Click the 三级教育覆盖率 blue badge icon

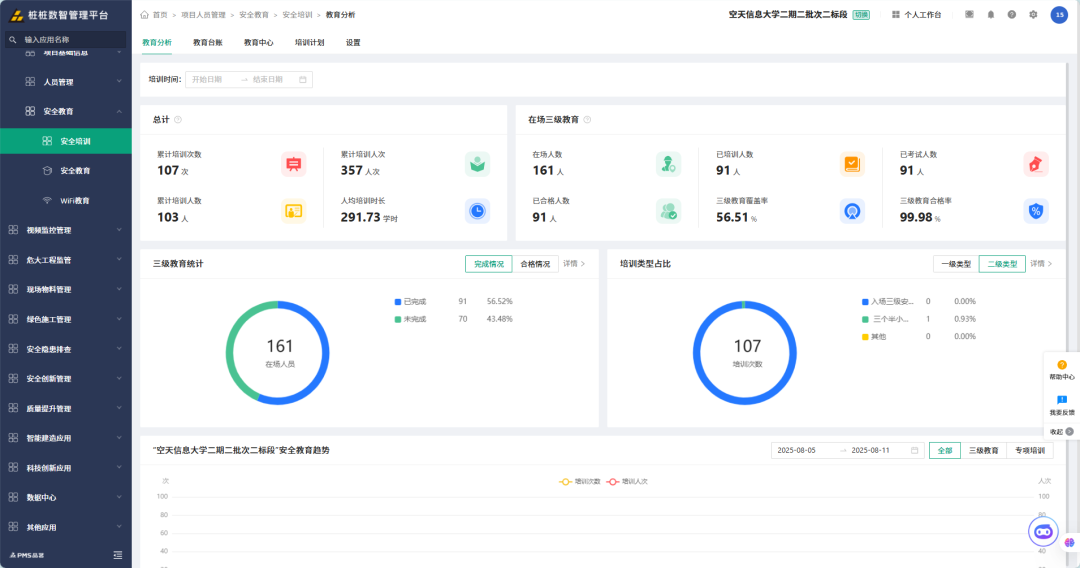(x=852, y=211)
